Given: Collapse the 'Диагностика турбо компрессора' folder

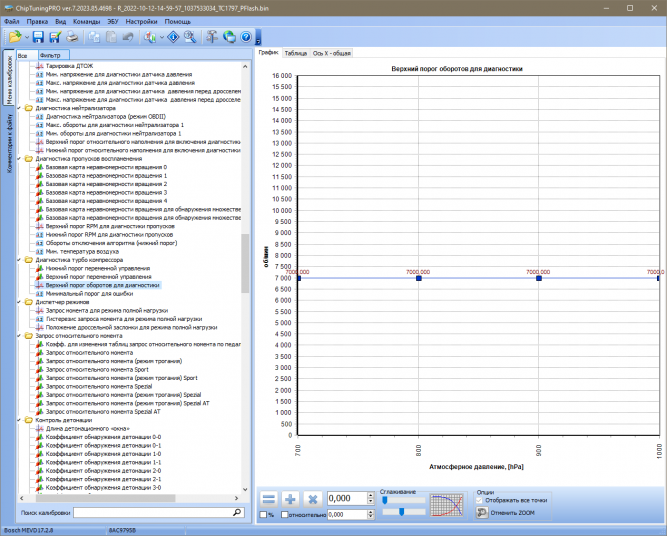Looking at the screenshot, I should (x=19, y=260).
